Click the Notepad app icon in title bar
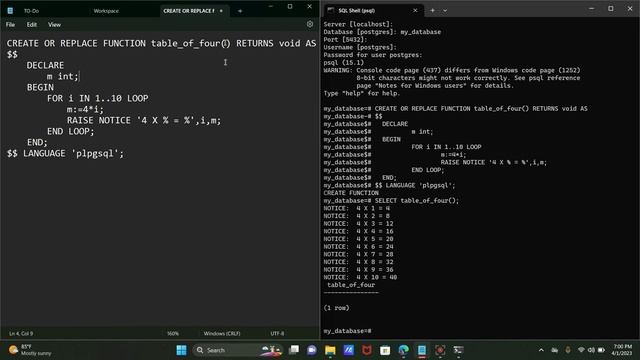640x360 pixels. pyautogui.click(x=10, y=11)
